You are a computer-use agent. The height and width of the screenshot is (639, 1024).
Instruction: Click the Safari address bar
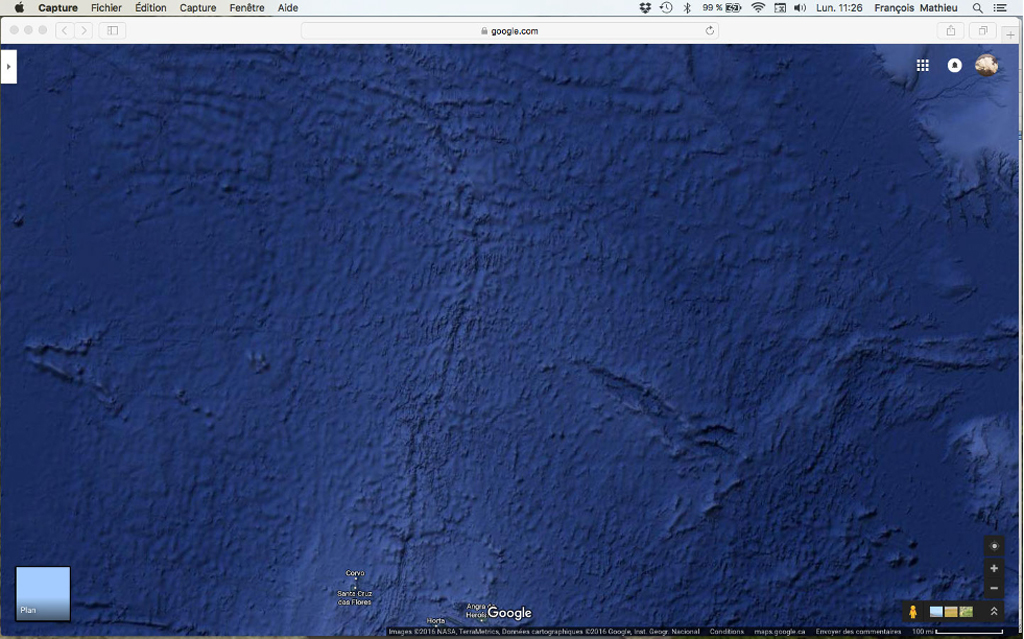tap(509, 31)
